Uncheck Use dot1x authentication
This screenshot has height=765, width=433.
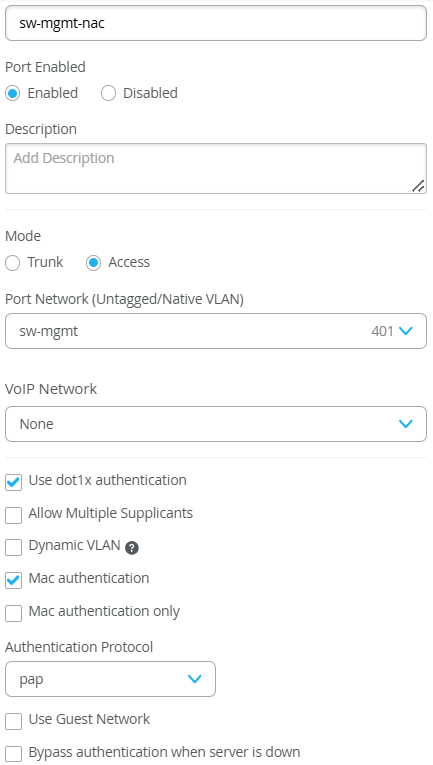tap(14, 483)
